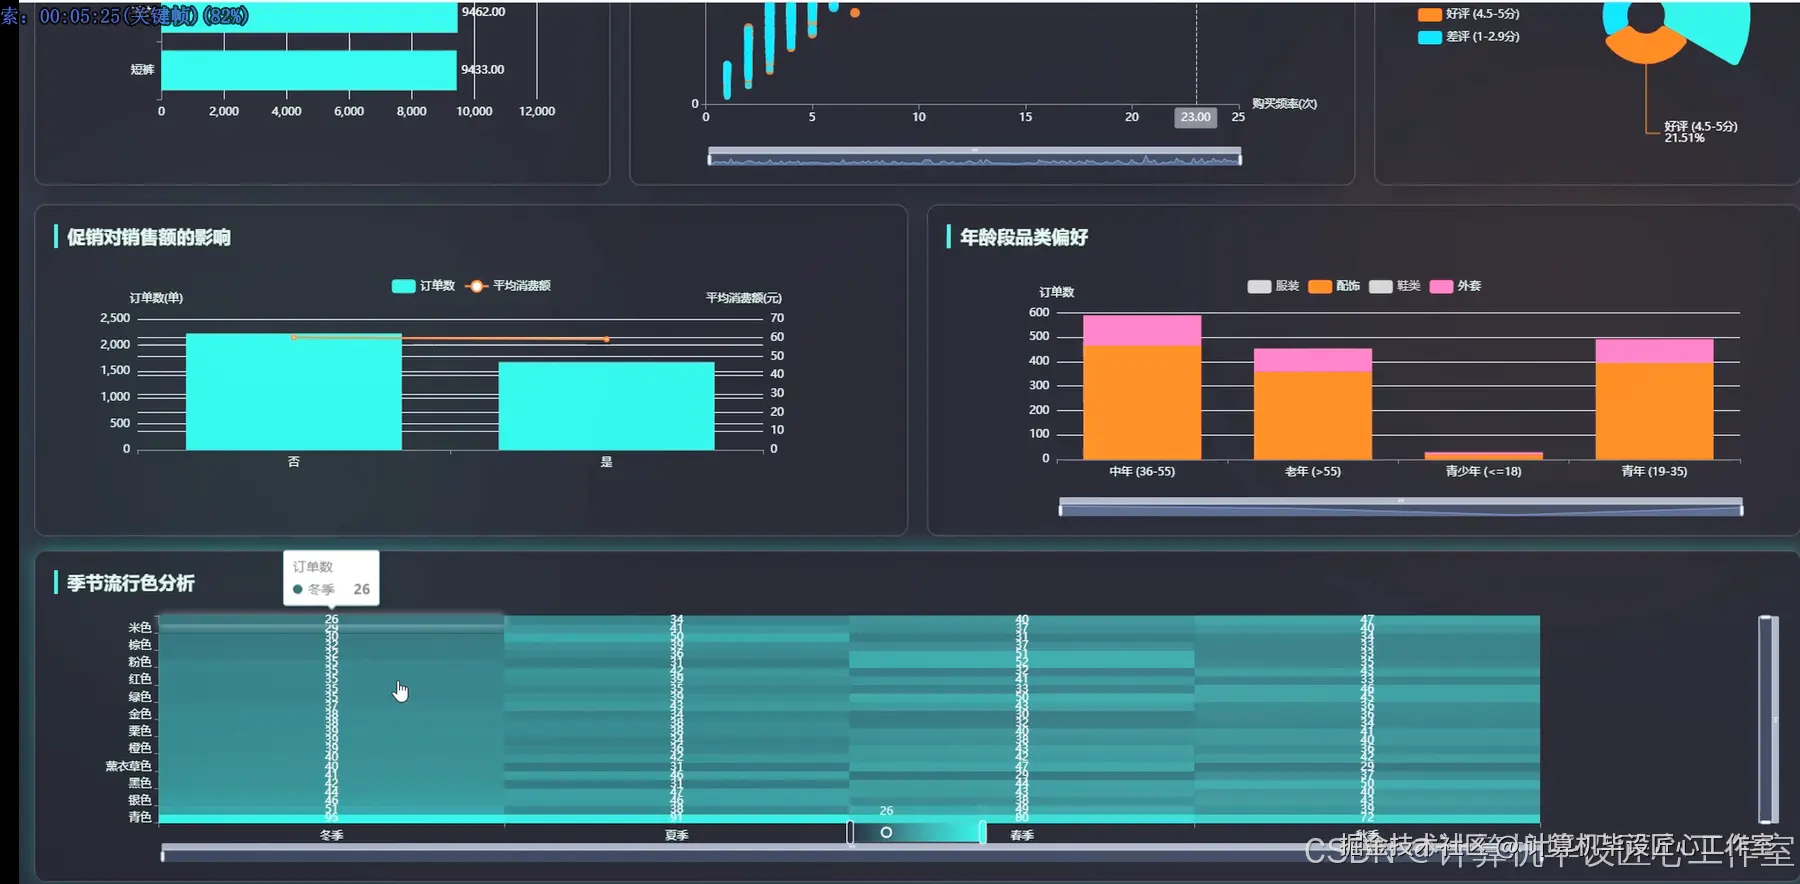
Task: Grab the left handle of the heatmap color range
Action: 851,832
